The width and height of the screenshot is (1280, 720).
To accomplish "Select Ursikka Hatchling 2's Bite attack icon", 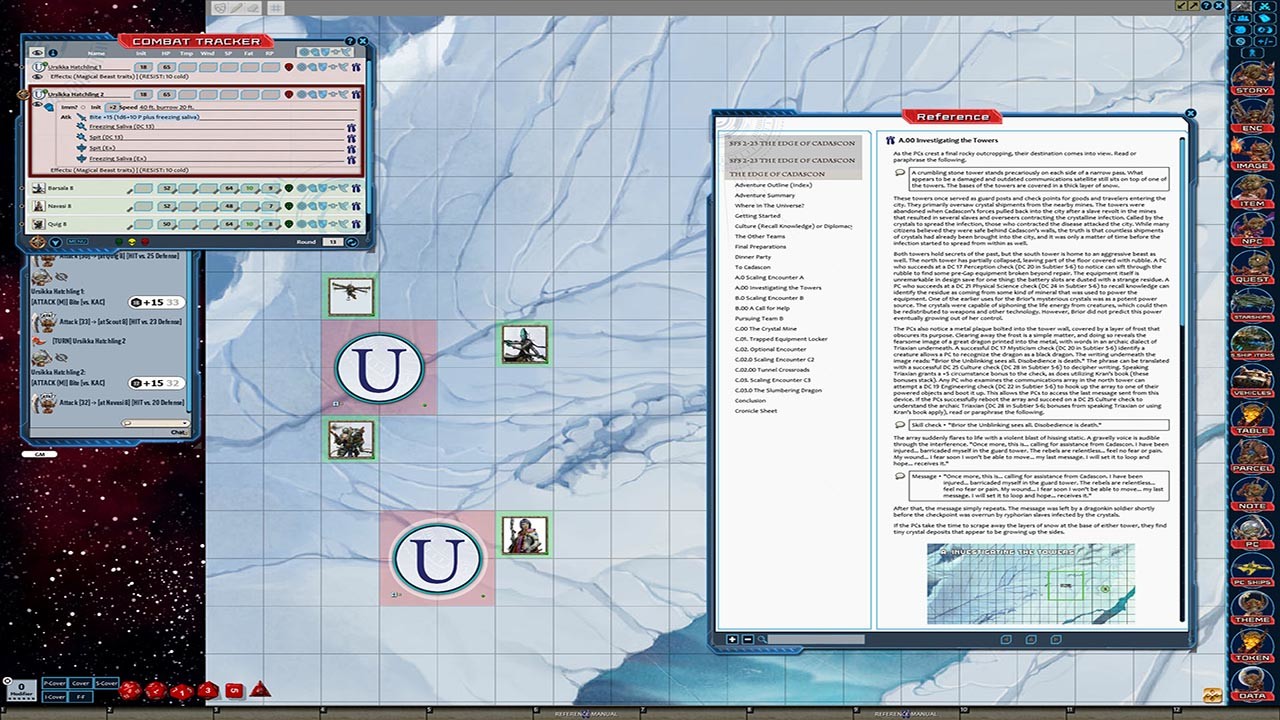I will (x=81, y=117).
